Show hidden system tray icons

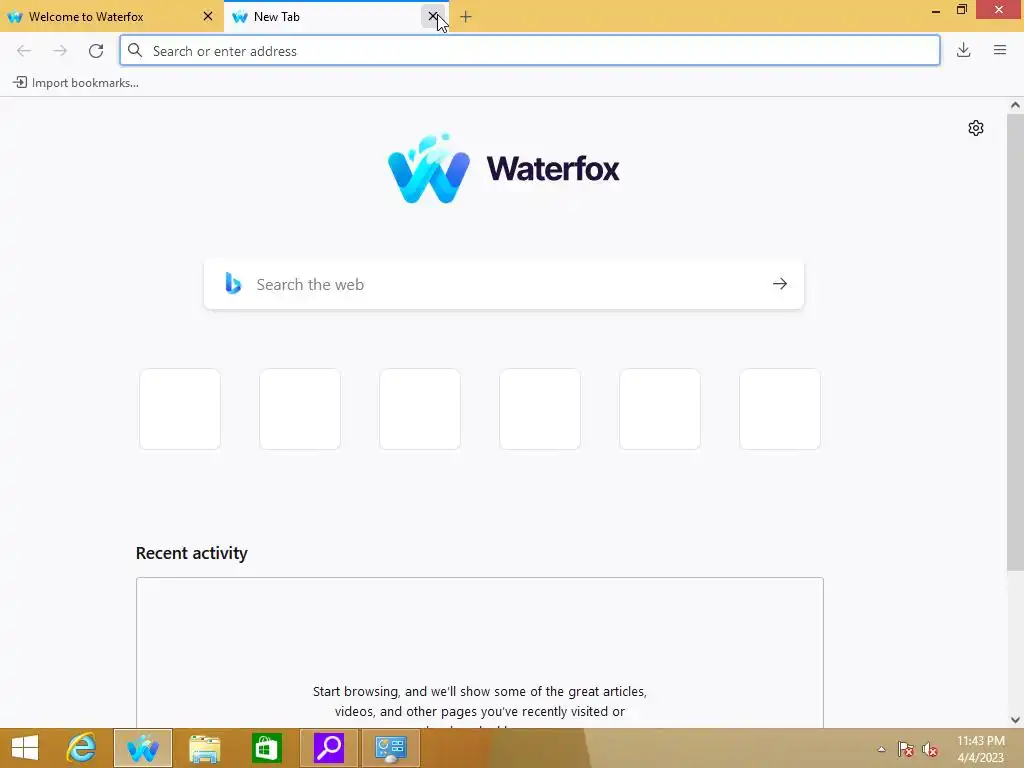882,749
